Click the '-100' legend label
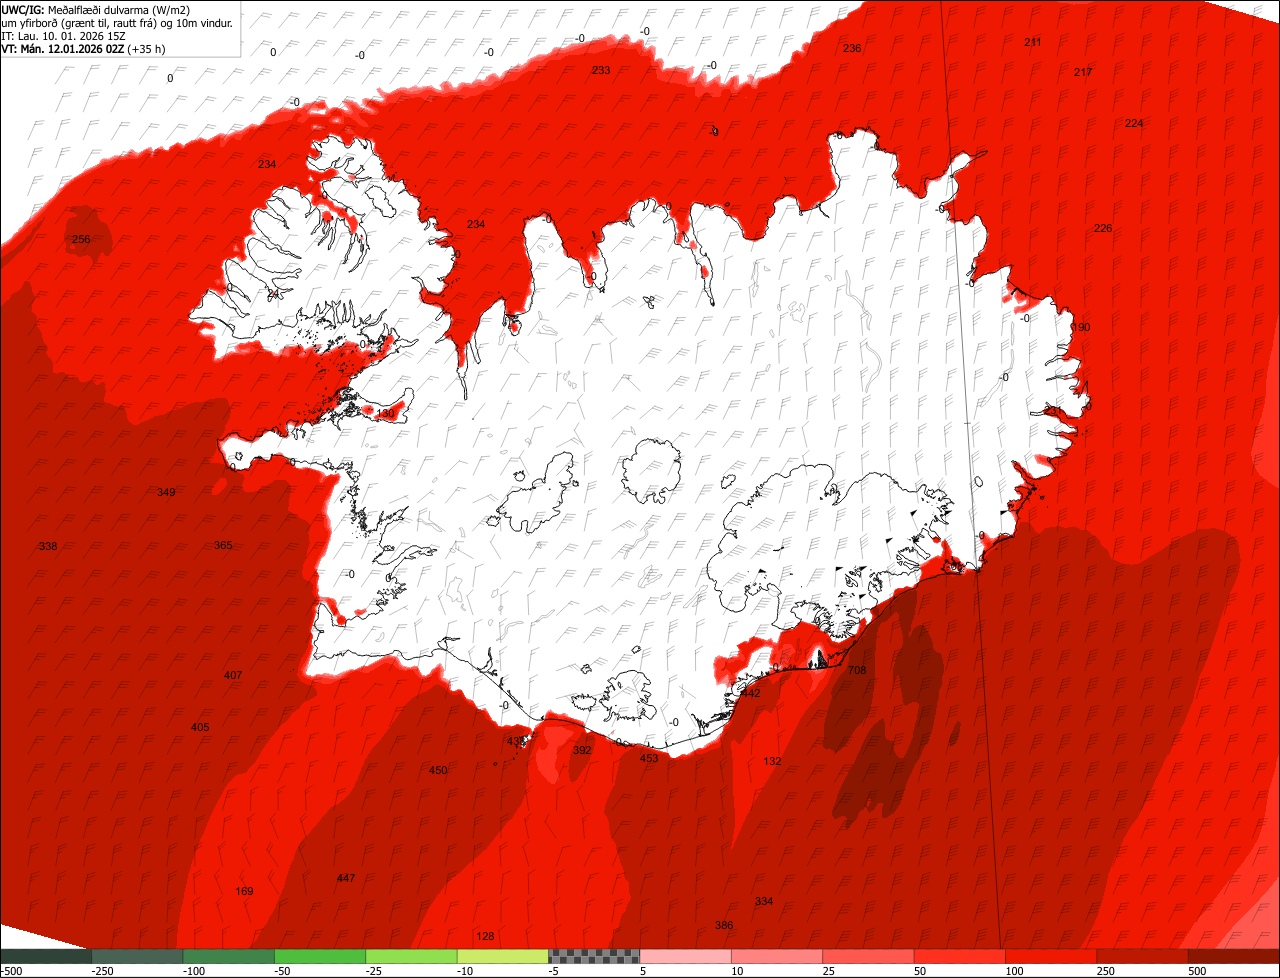The image size is (1280, 978). (x=194, y=971)
